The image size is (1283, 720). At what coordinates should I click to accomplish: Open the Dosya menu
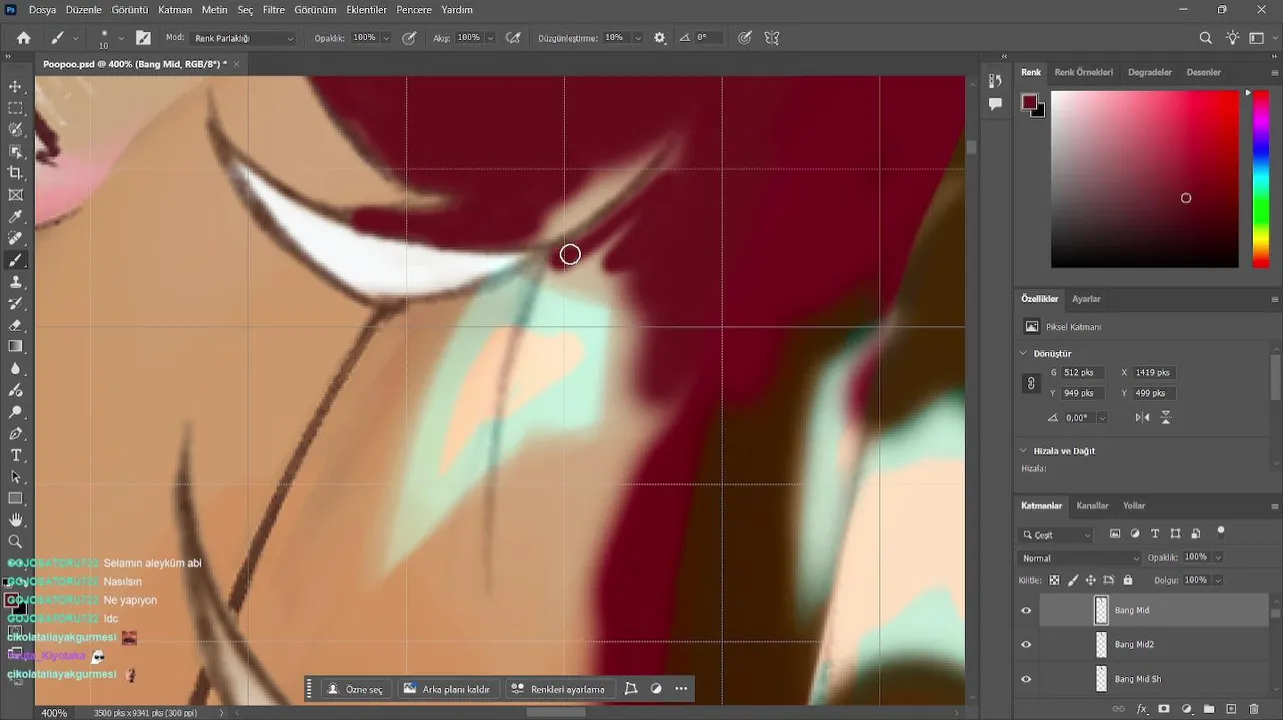(x=42, y=10)
